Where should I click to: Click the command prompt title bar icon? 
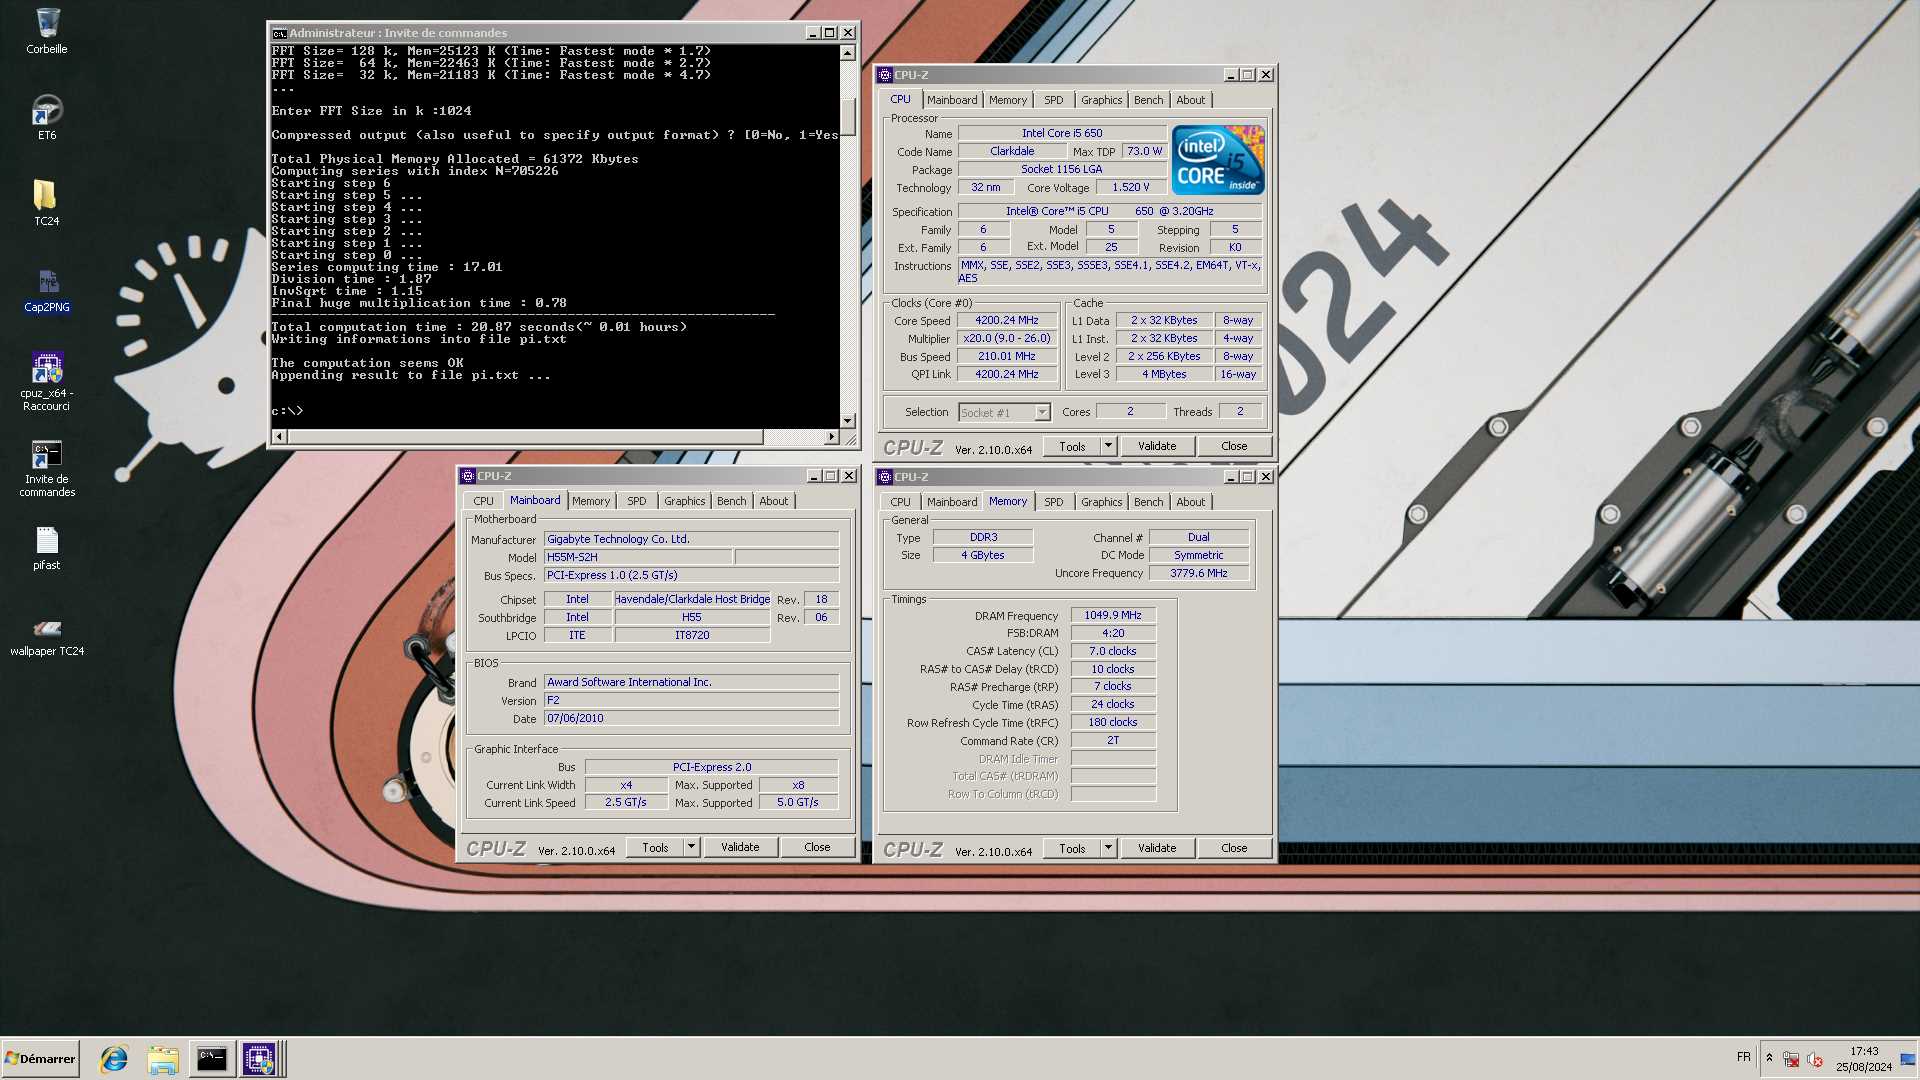[x=280, y=33]
